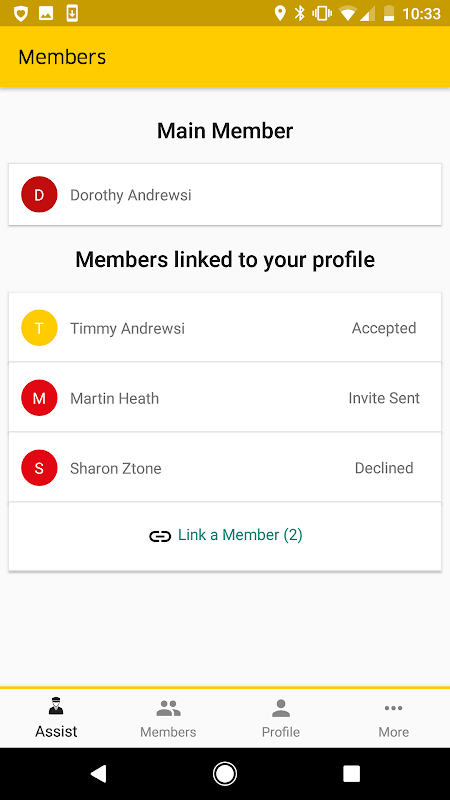Viewport: 450px width, 800px height.
Task: Open the Dorothy Andrewsi main member name
Action: pos(131,195)
